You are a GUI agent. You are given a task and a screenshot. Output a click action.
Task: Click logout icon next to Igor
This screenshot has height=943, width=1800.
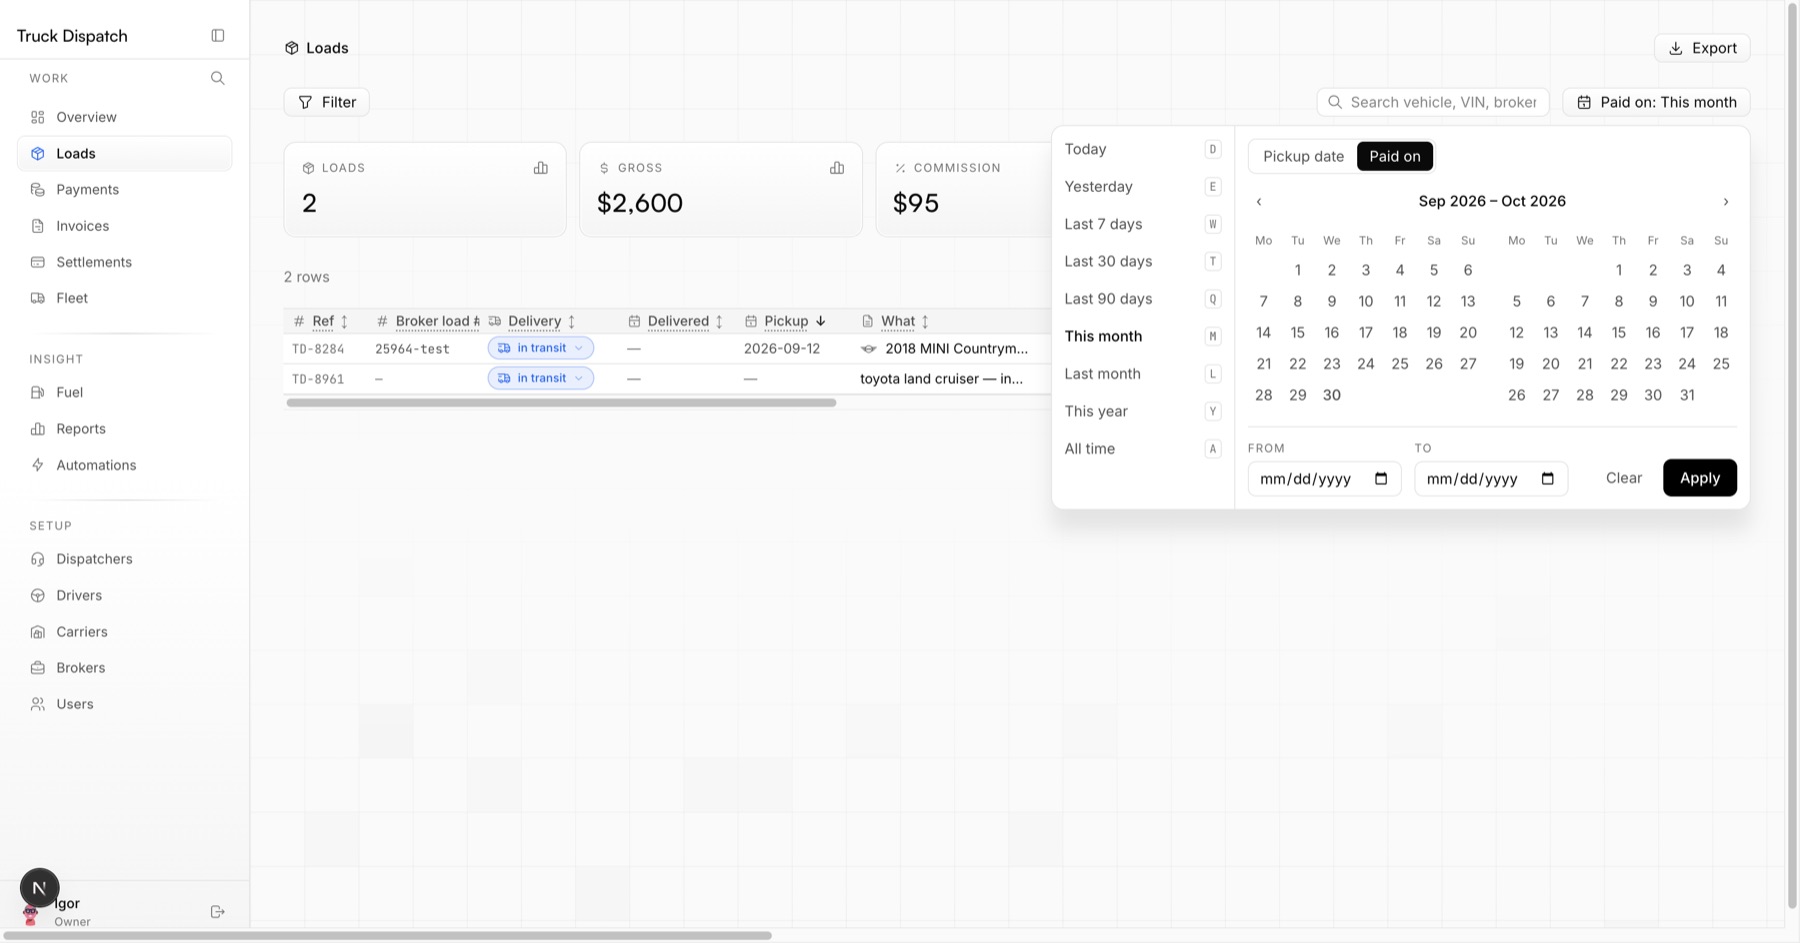(x=218, y=912)
